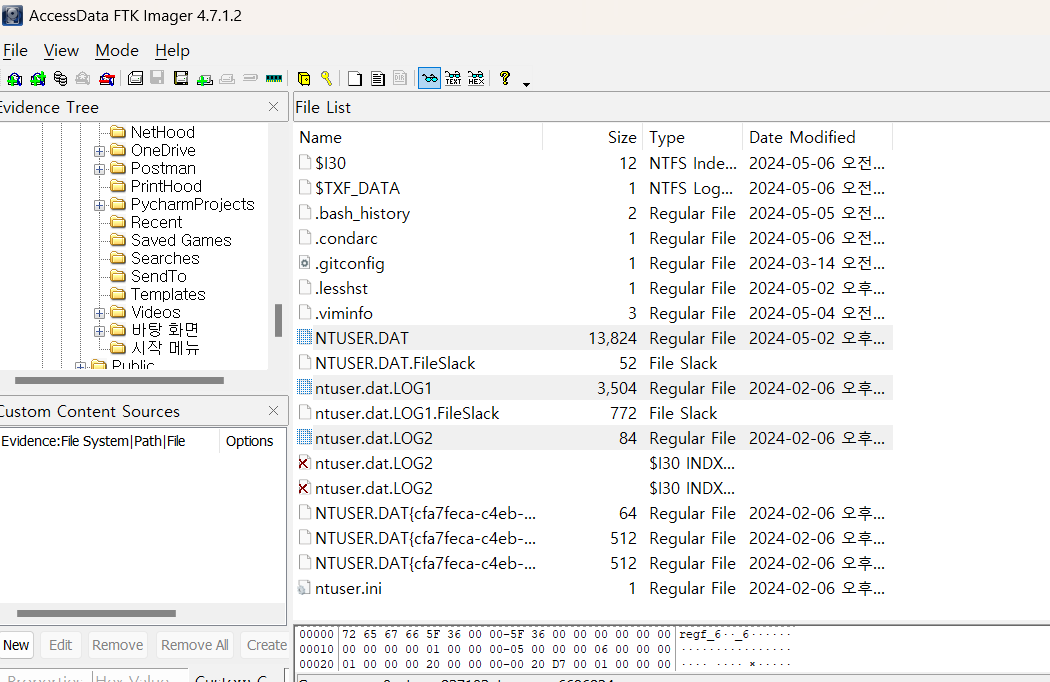1050x682 pixels.
Task: Click Remove All Evidence Items icon
Action: pyautogui.click(x=106, y=79)
